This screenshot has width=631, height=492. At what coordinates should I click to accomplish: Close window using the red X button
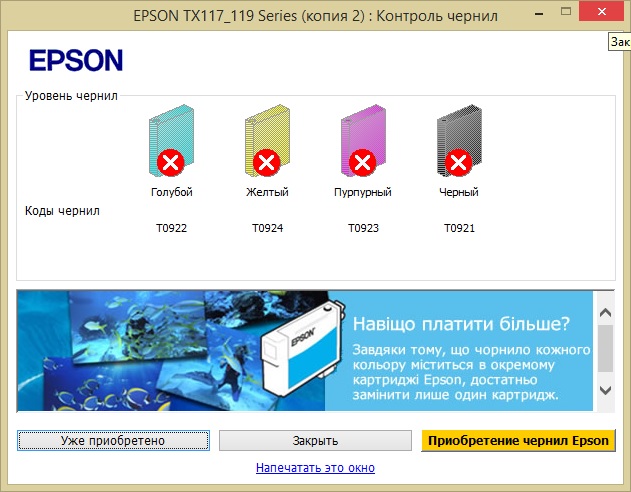click(602, 12)
